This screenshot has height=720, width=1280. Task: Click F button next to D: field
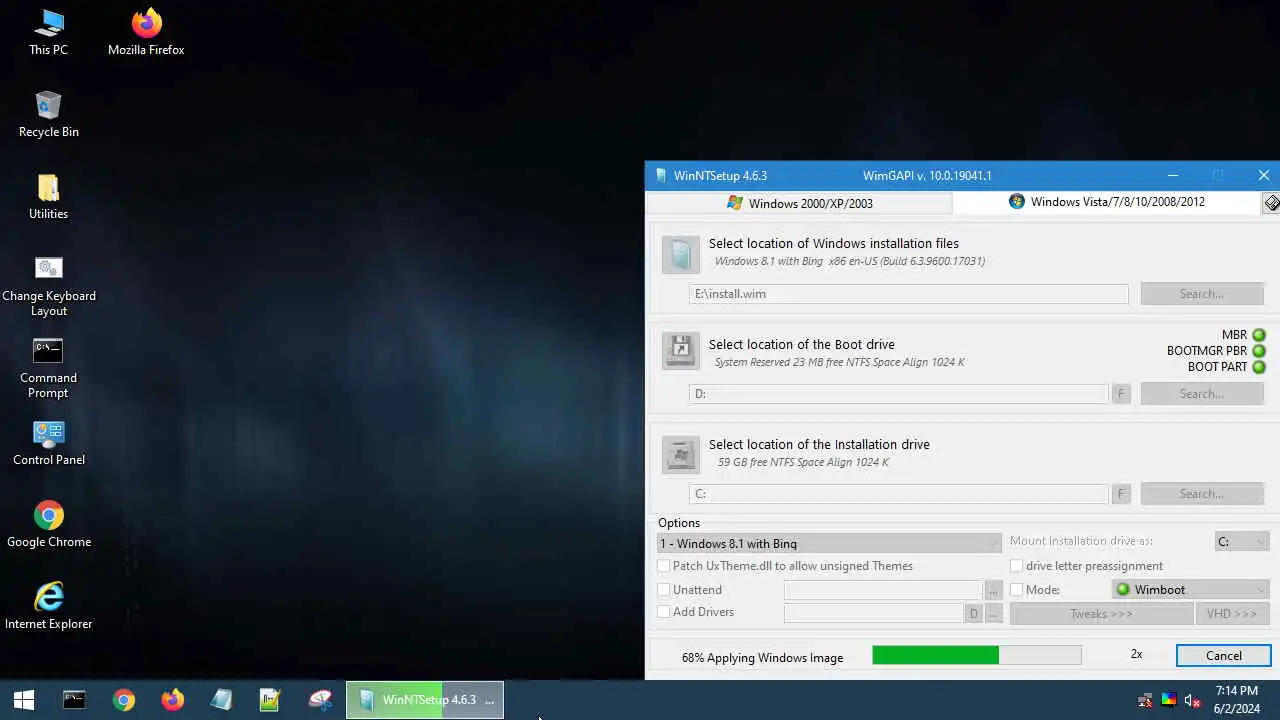(x=1121, y=394)
